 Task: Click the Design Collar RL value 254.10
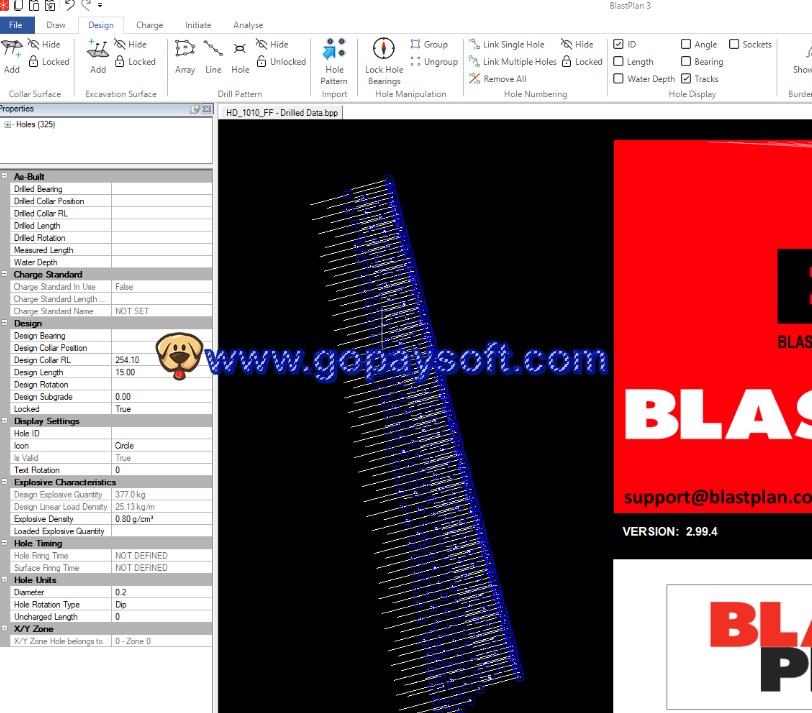point(162,360)
